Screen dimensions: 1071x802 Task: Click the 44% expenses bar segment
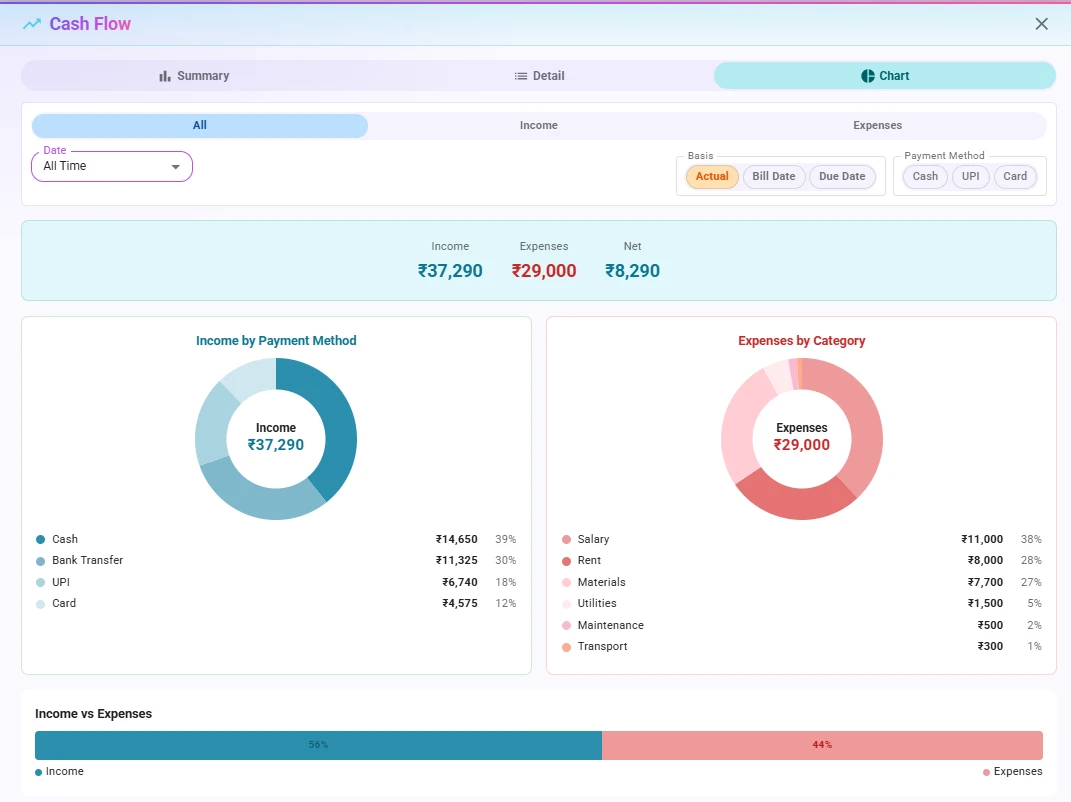[822, 745]
